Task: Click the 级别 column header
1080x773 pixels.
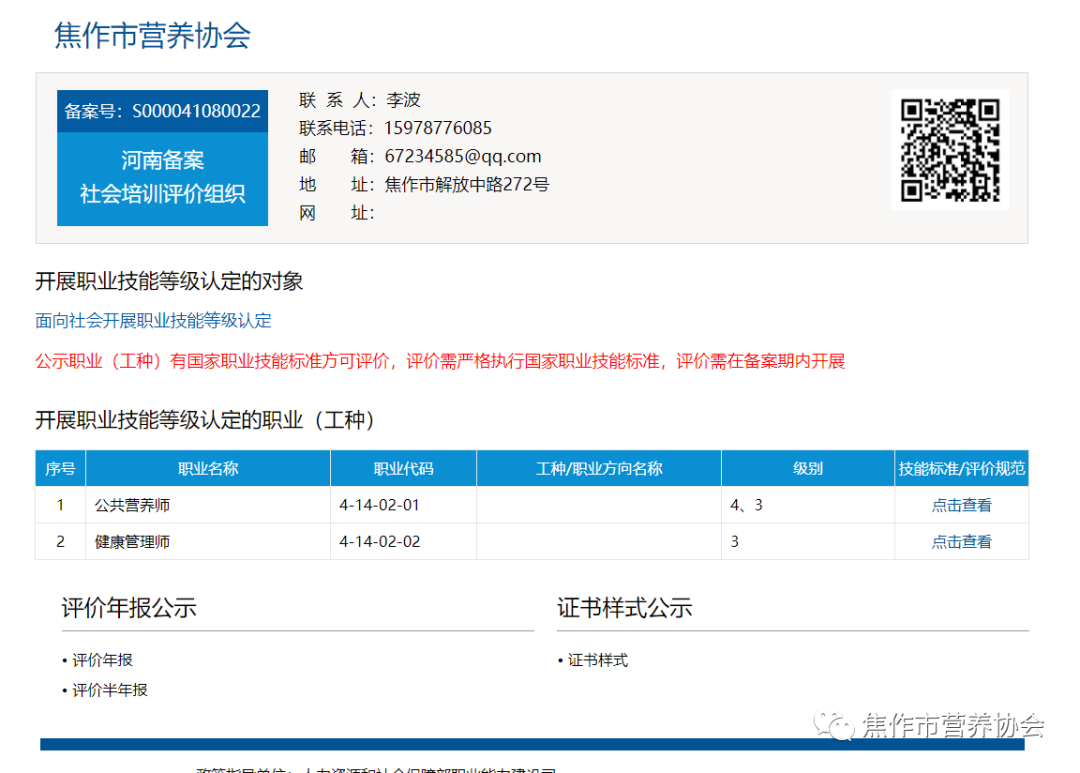Action: click(808, 468)
